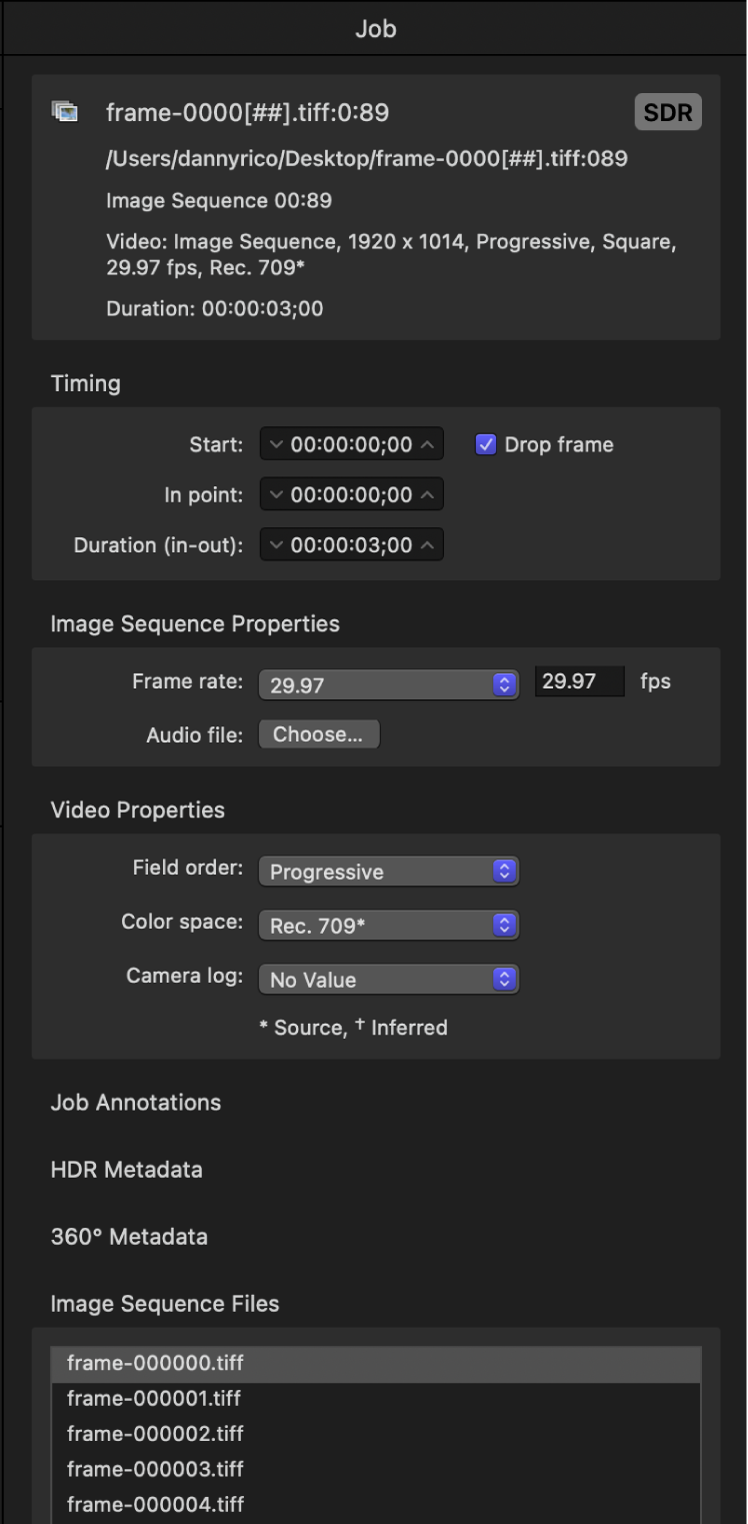The height and width of the screenshot is (1524, 748).
Task: Click the Field order dropdown arrows icon
Action: pos(506,871)
